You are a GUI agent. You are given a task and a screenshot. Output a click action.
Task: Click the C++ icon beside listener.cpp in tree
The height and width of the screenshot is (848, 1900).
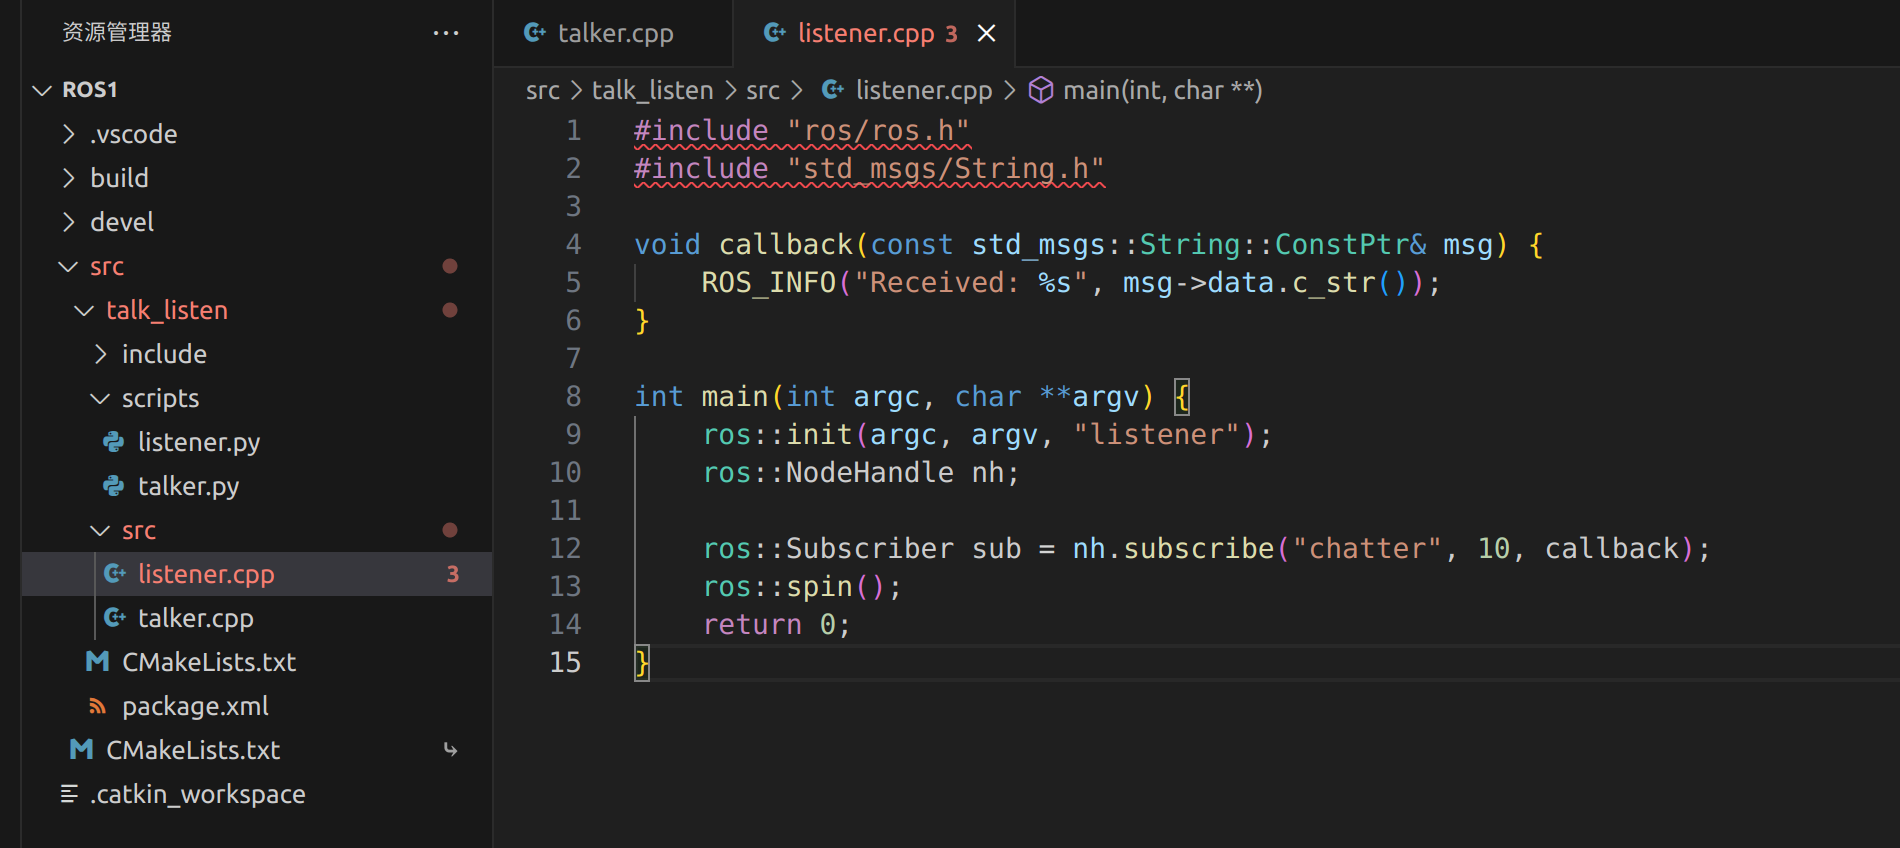tap(115, 574)
